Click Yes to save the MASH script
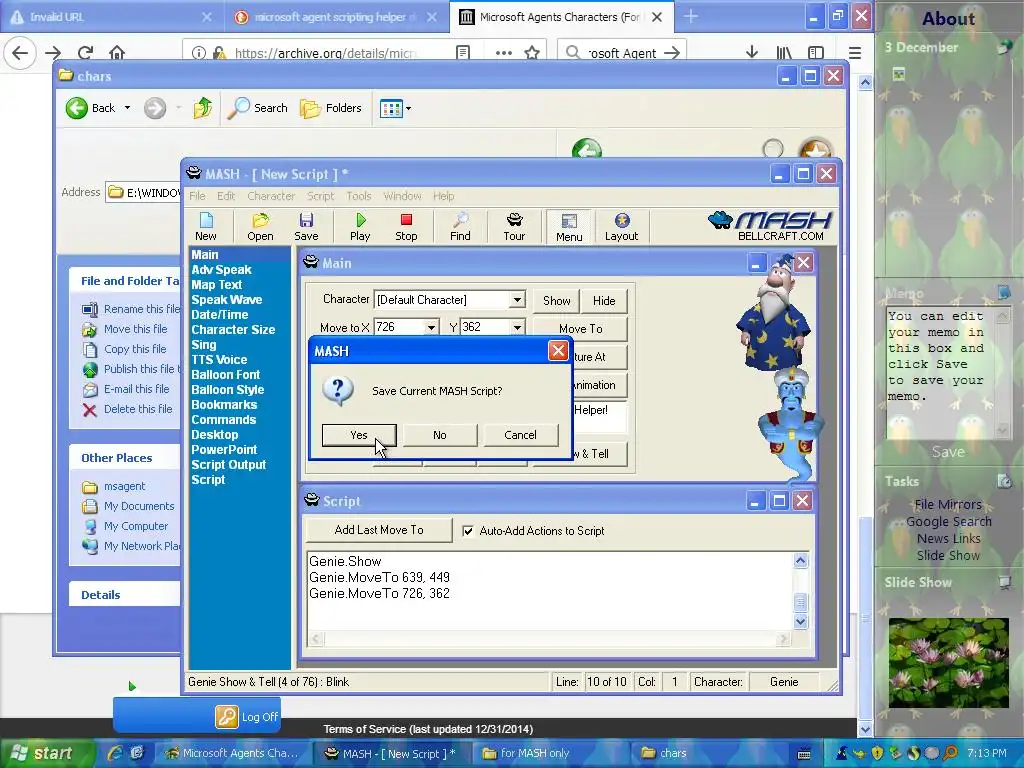1024x768 pixels. pyautogui.click(x=359, y=435)
